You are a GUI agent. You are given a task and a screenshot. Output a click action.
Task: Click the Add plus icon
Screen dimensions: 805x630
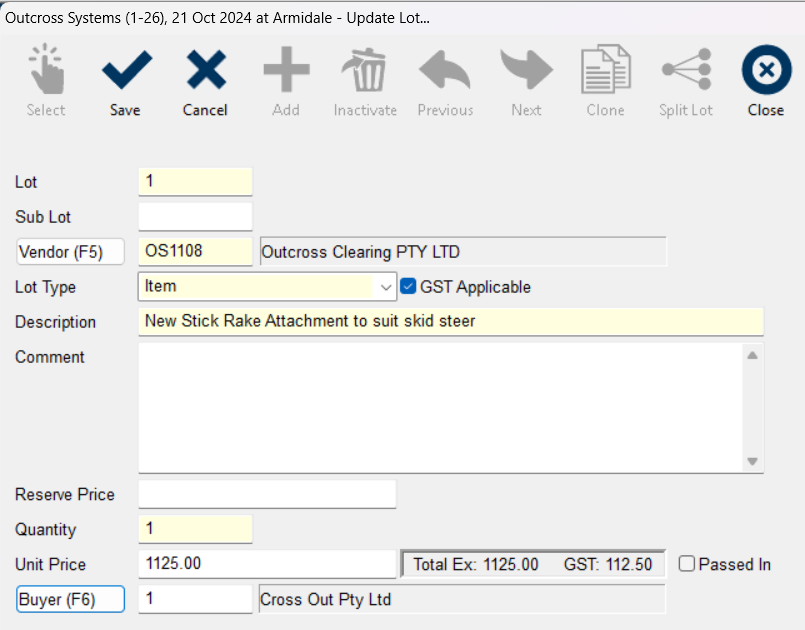pos(286,72)
